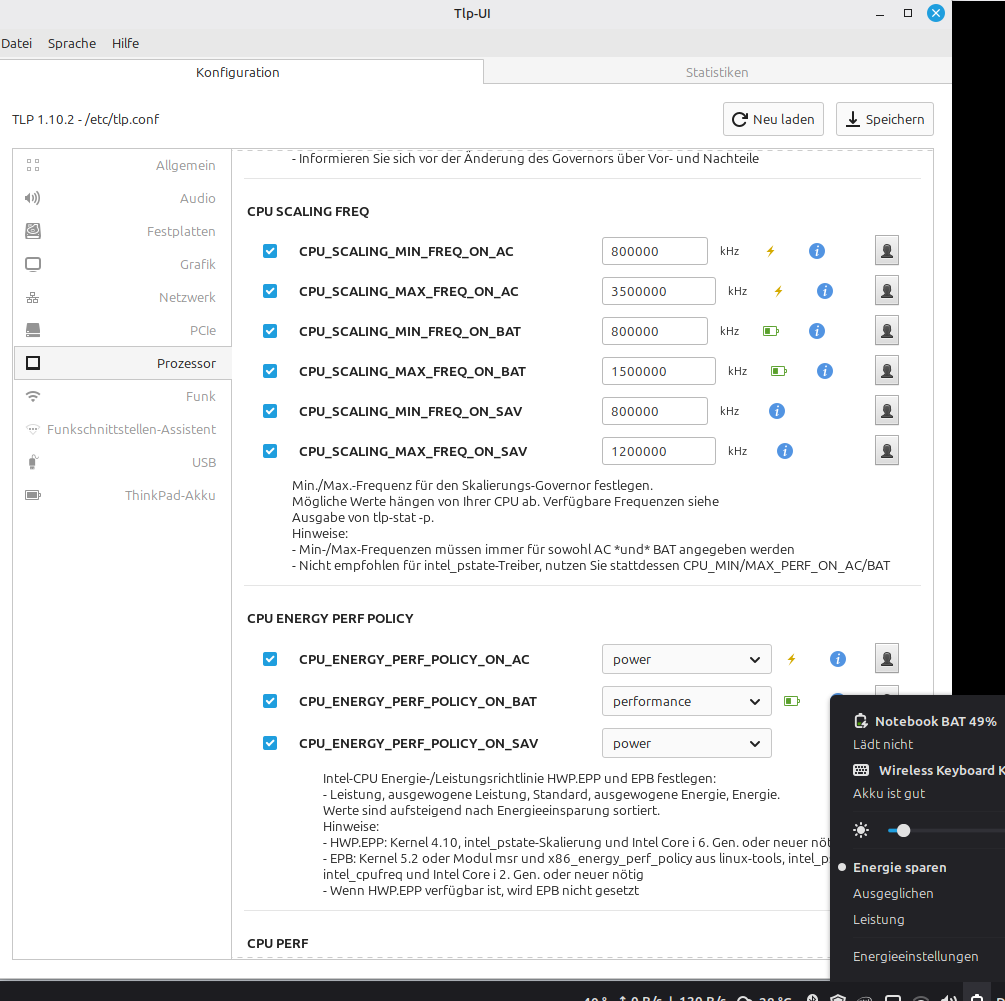Screen dimensions: 1005x1001
Task: Click the person icon for CPU_SCALING_MIN_FREQ_ON_AC
Action: coord(887,251)
